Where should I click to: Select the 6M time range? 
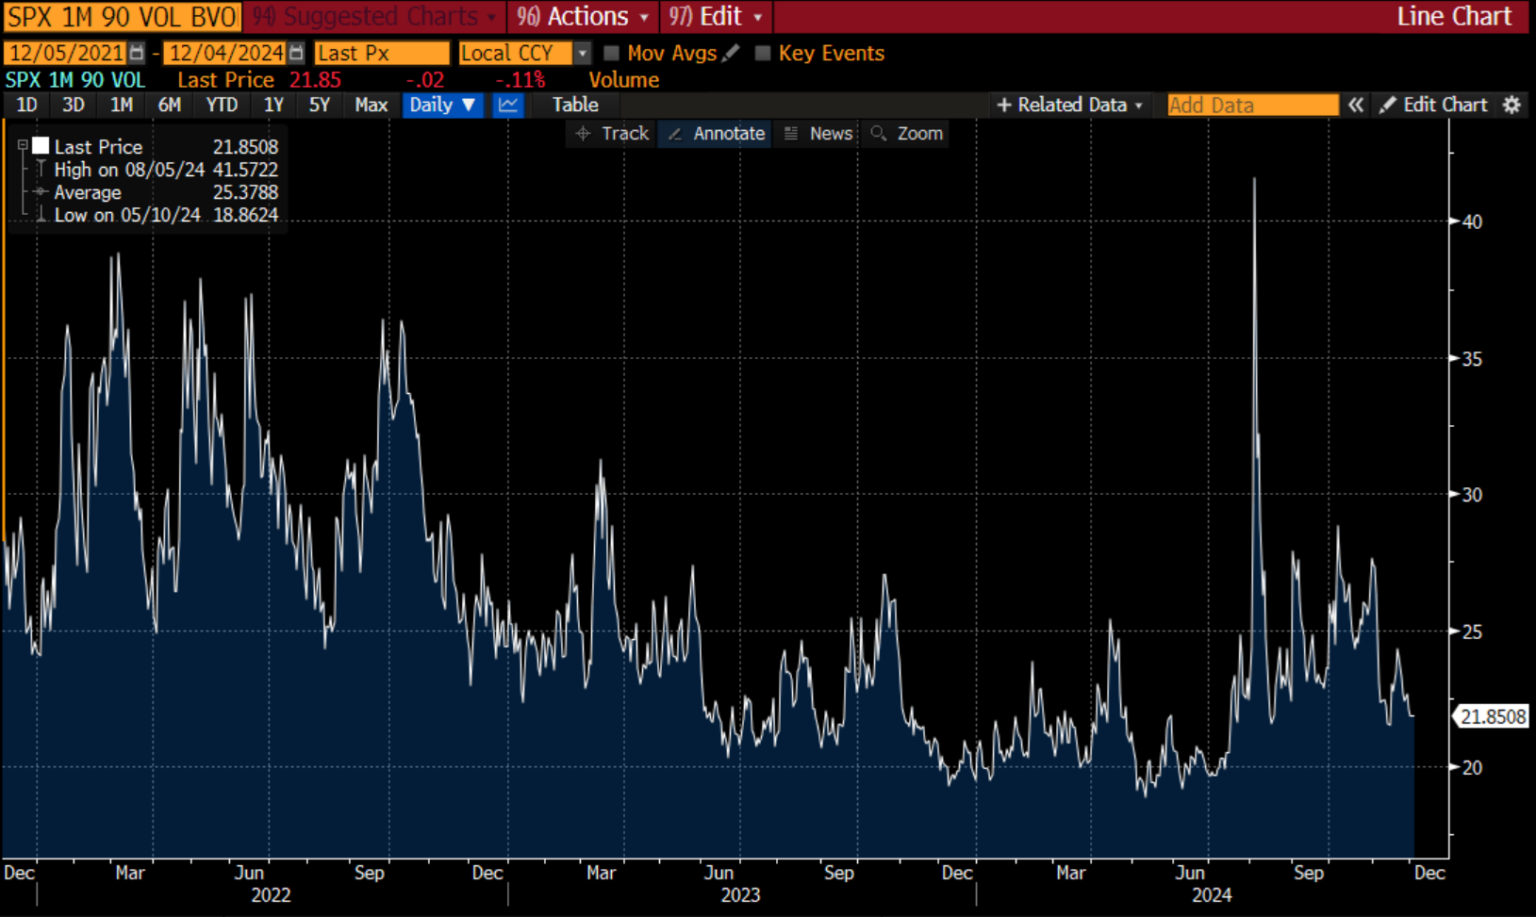coord(169,105)
